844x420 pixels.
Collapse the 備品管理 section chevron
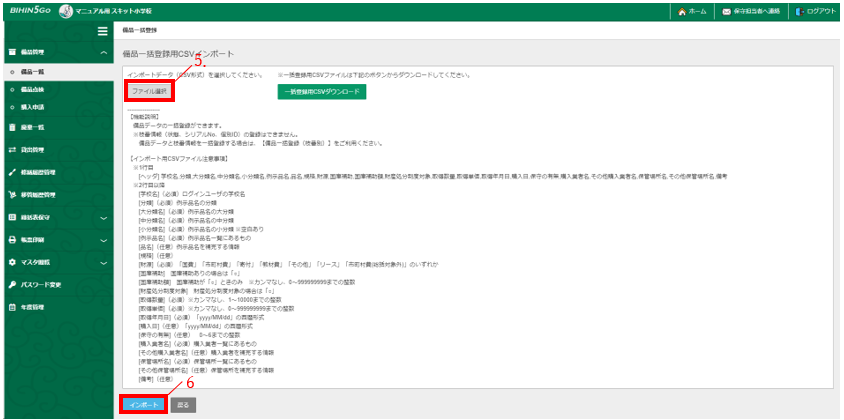104,51
